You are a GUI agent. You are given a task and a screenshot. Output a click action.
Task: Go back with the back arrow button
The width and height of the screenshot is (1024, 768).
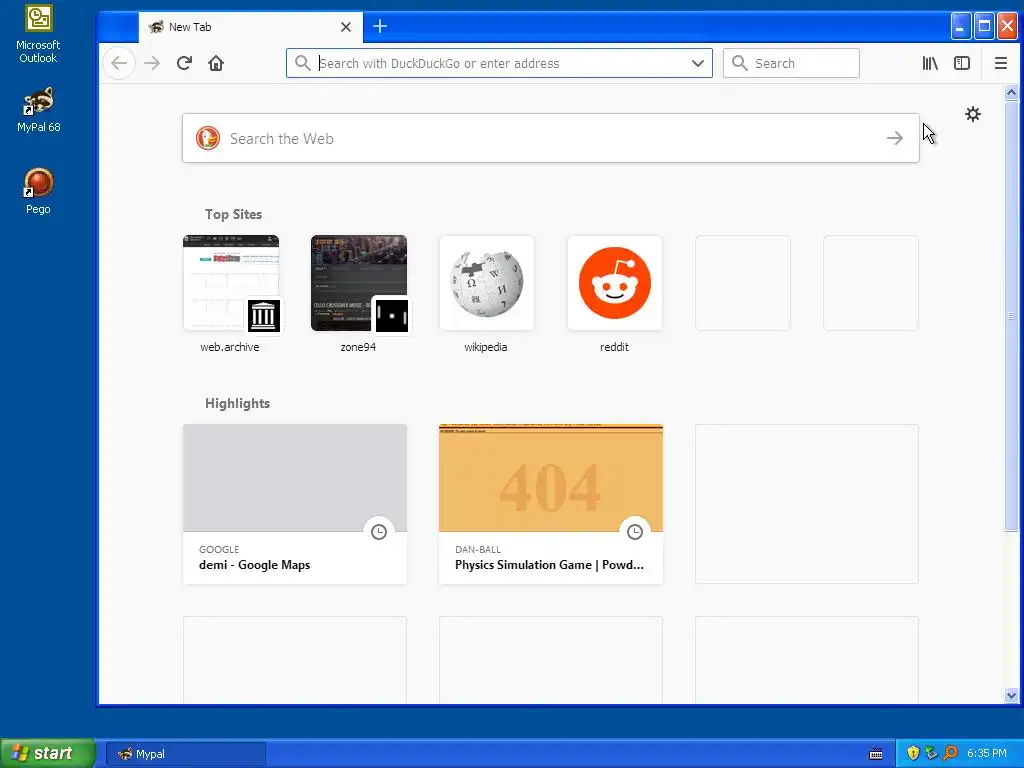pos(119,63)
